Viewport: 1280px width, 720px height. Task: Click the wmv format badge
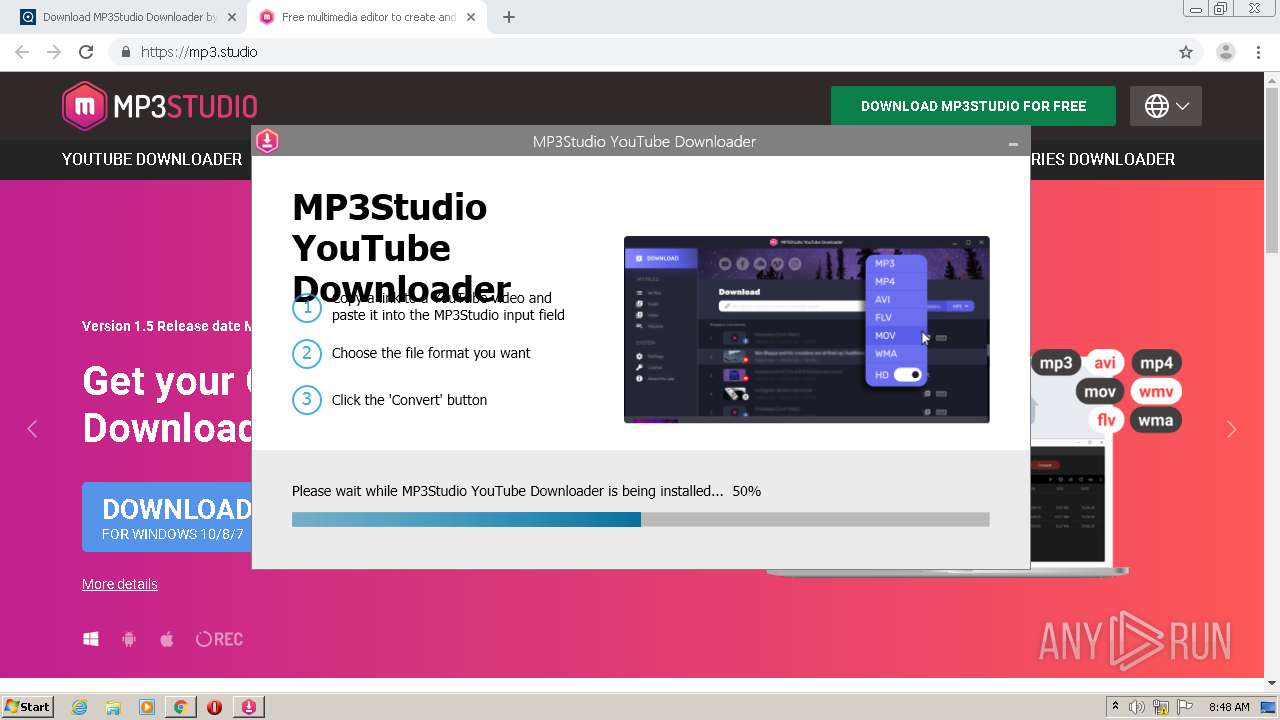coord(1157,391)
